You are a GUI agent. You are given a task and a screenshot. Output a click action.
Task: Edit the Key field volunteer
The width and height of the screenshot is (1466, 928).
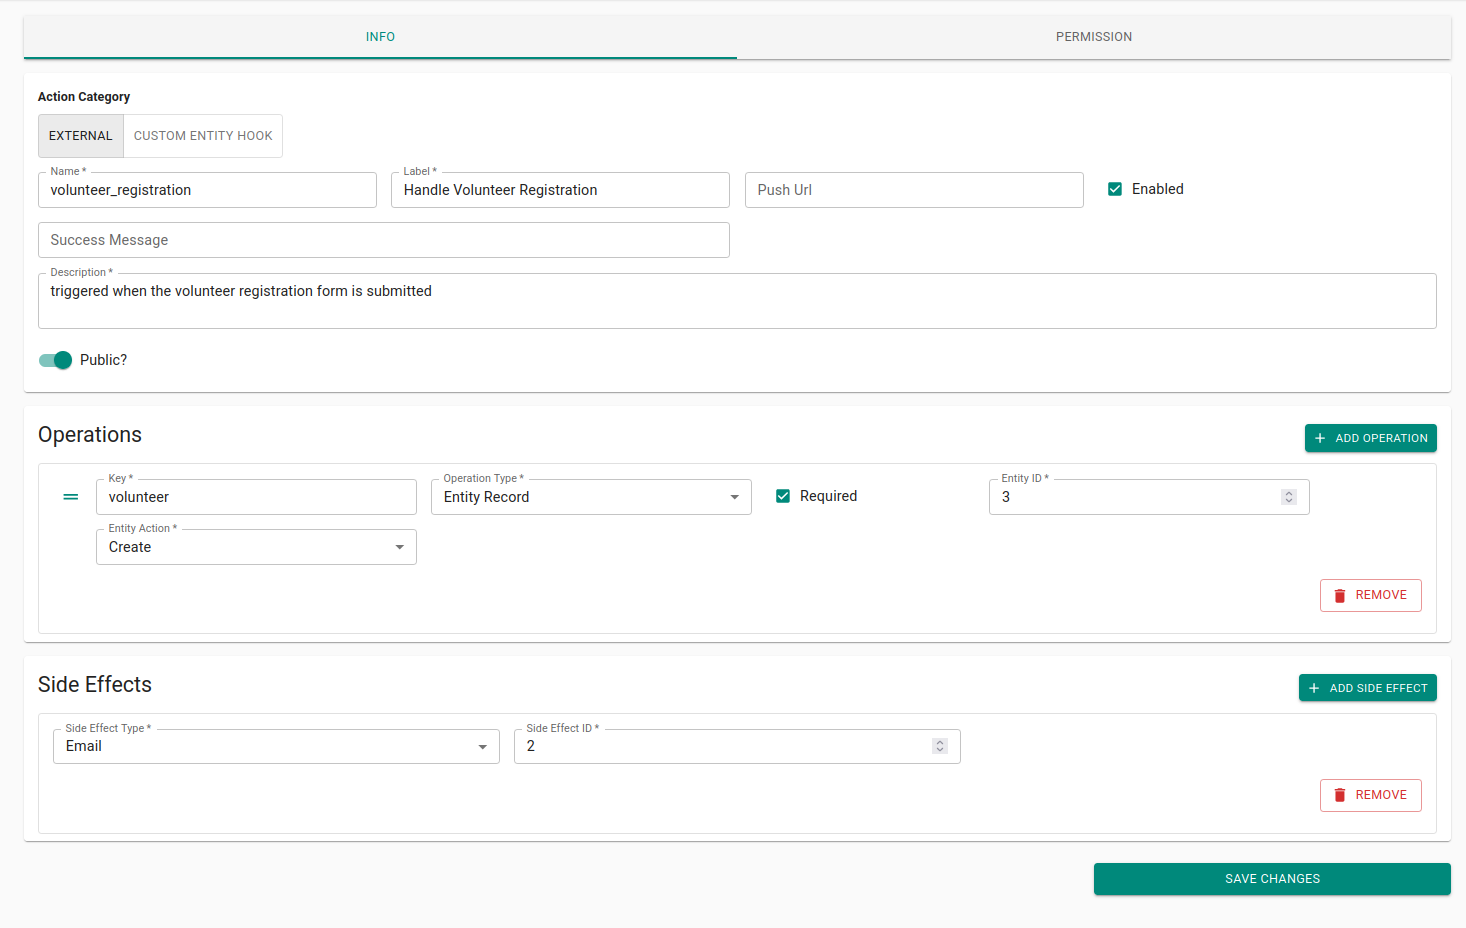click(256, 497)
